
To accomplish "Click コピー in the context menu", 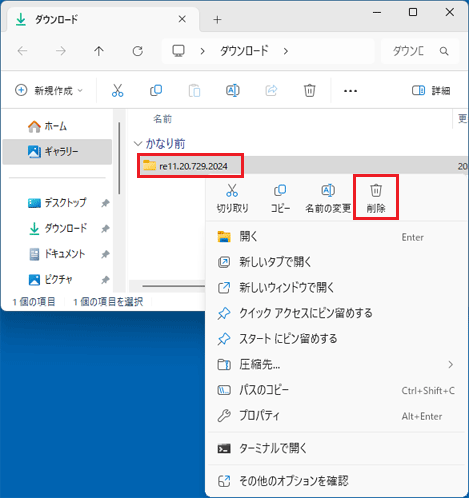I will click(280, 198).
